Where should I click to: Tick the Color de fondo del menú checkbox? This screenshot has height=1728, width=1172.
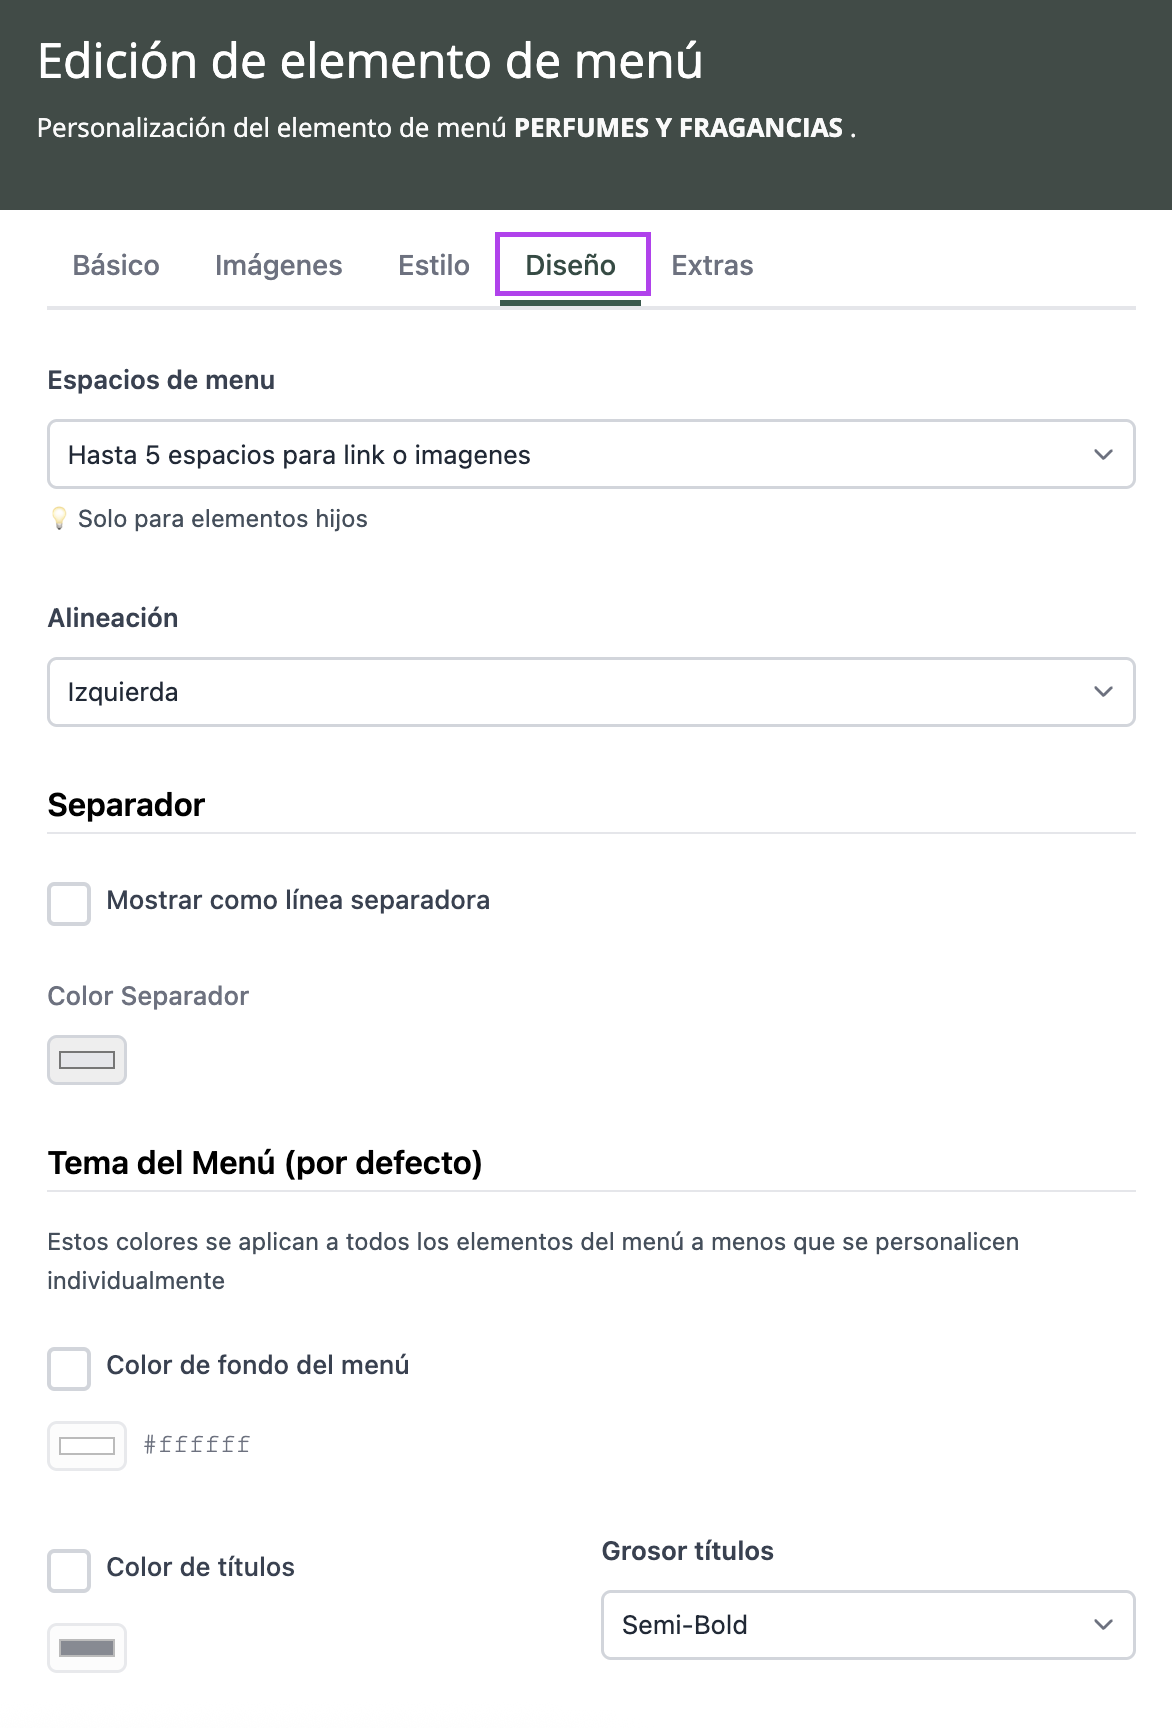tap(69, 1368)
